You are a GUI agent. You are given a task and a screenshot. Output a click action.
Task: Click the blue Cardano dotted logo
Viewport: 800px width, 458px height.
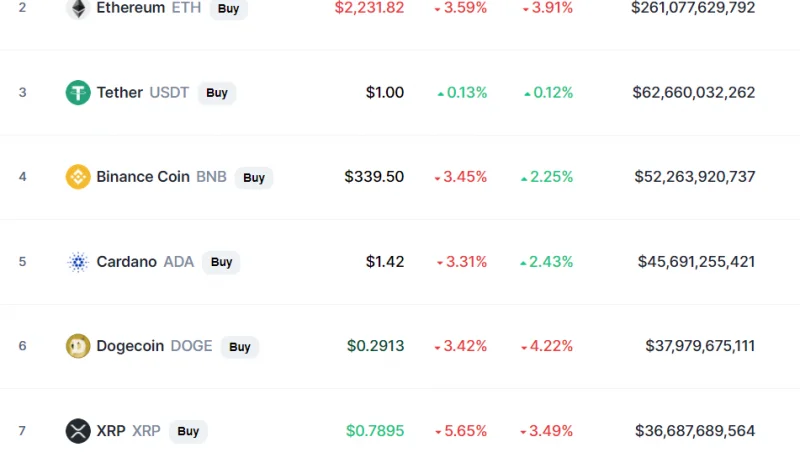point(78,262)
